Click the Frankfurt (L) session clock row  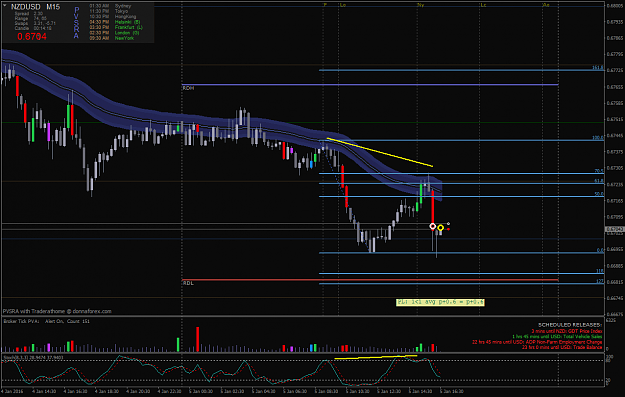pos(116,28)
